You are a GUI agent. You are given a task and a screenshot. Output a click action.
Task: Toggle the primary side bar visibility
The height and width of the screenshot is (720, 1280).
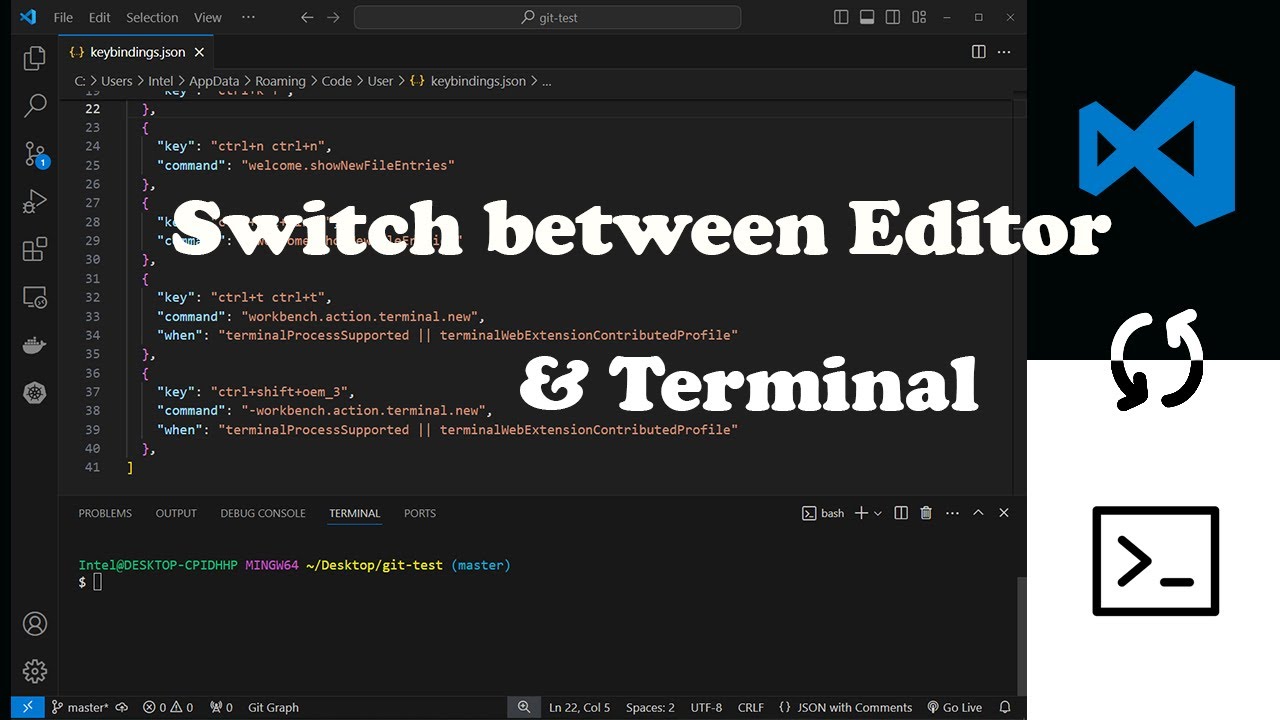841,17
